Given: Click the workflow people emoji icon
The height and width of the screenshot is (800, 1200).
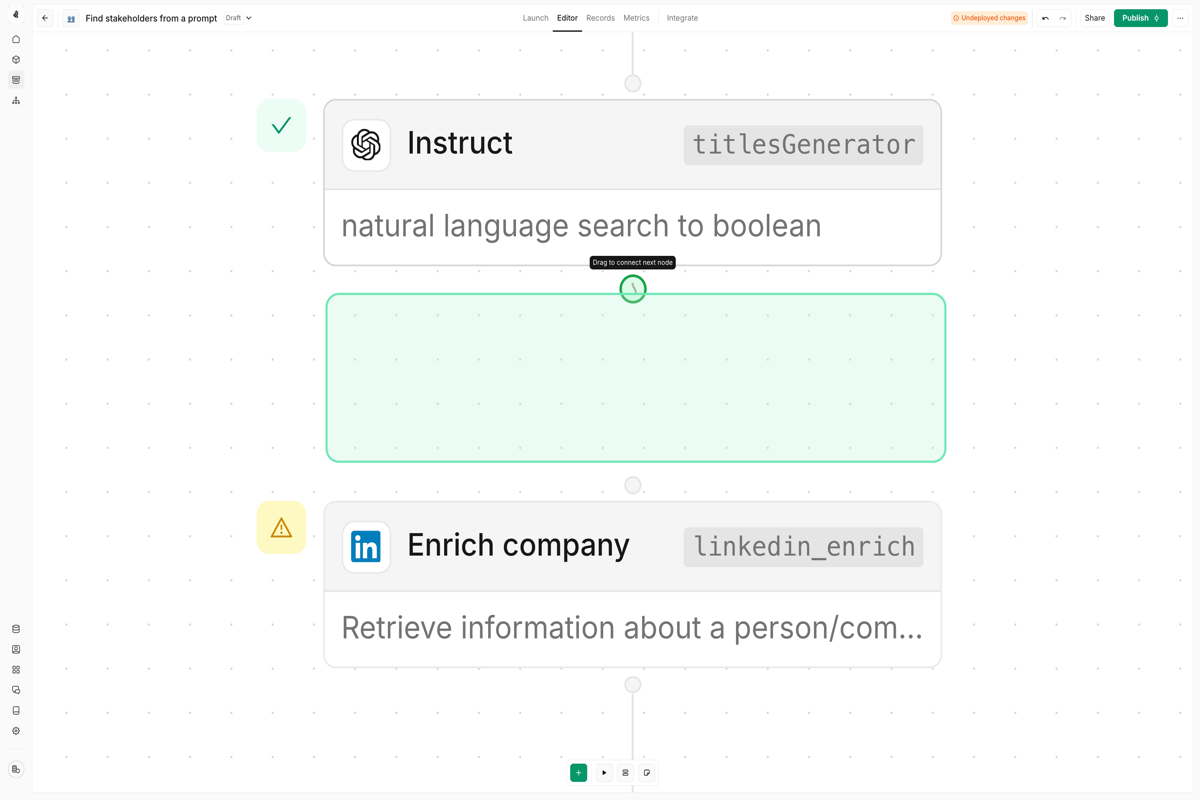Looking at the screenshot, I should point(71,18).
